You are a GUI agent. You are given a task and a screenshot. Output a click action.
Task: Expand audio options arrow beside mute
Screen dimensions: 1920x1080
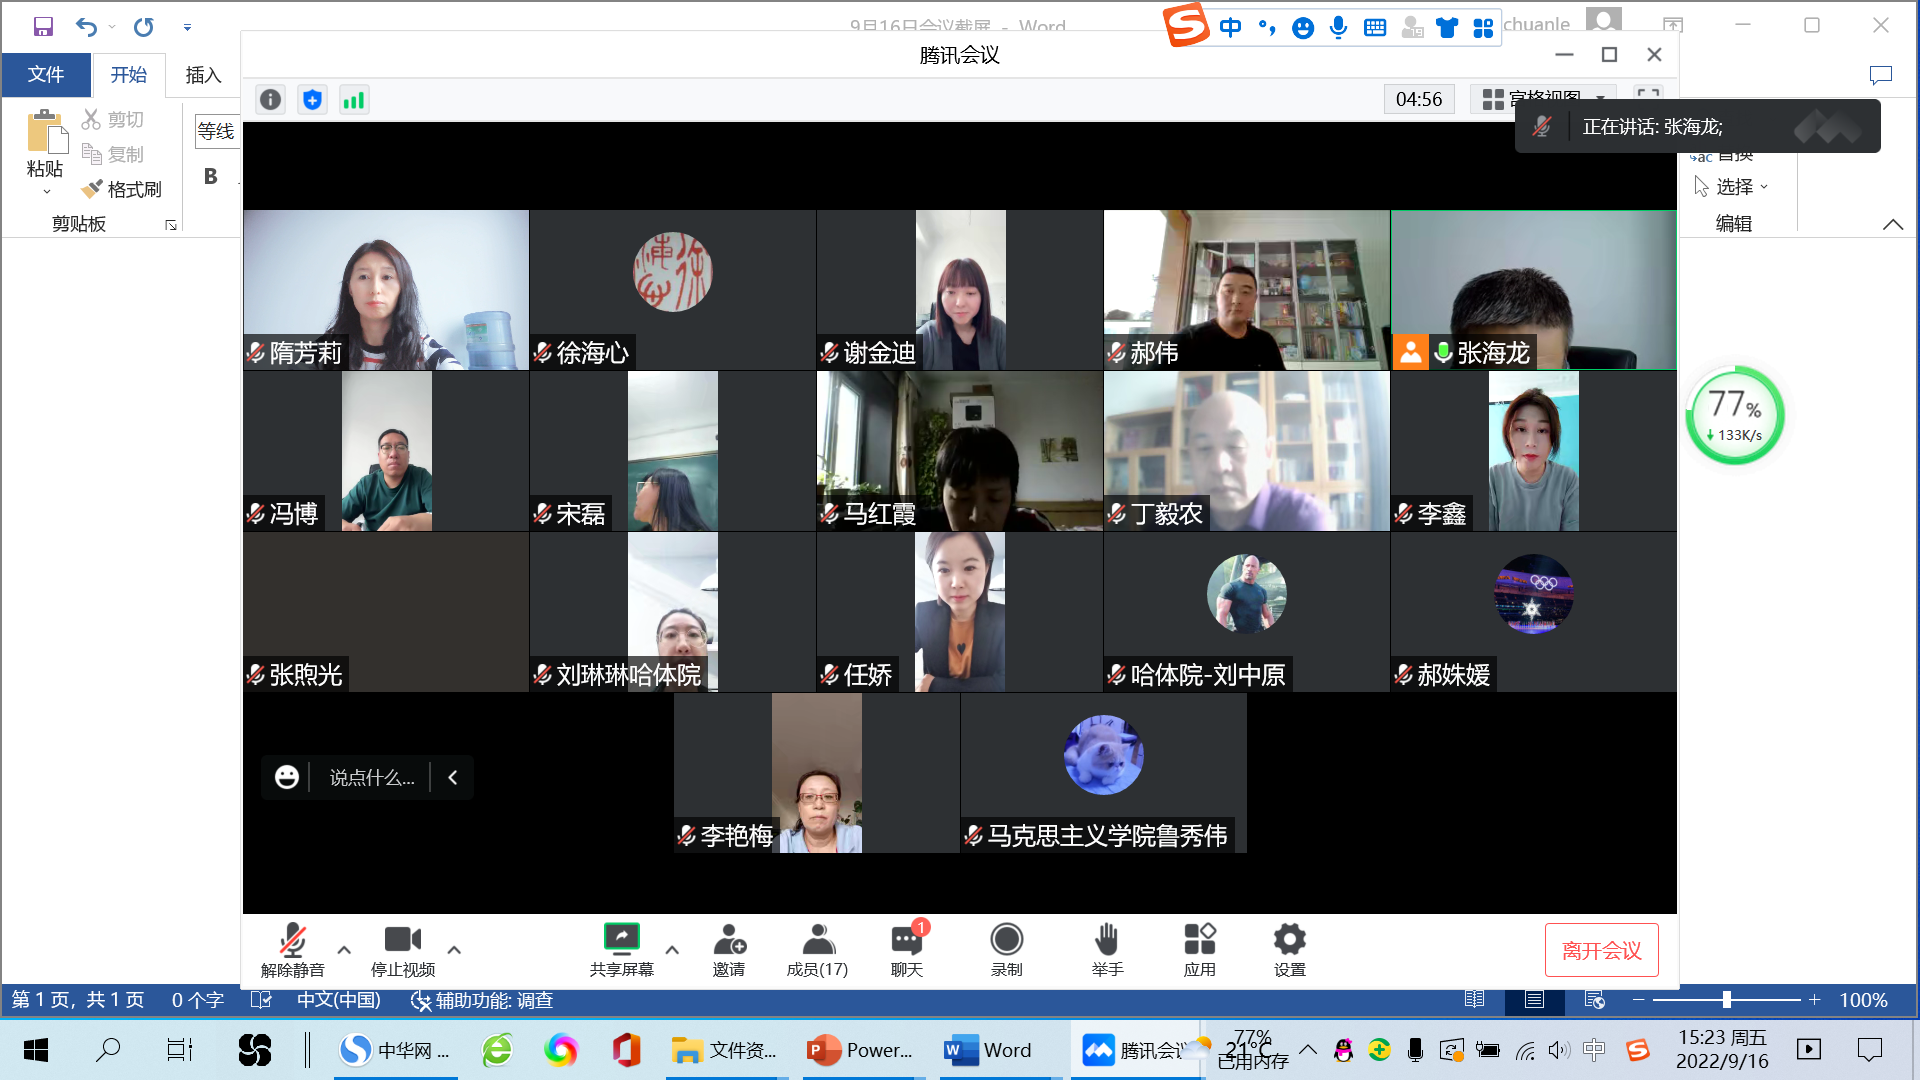click(344, 950)
